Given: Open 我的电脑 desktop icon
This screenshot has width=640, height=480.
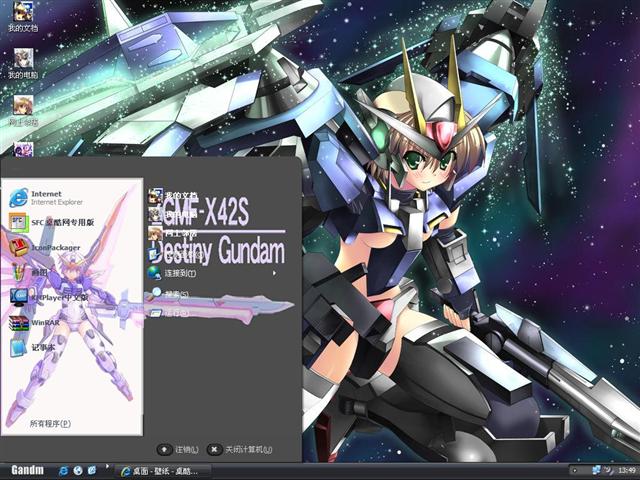Looking at the screenshot, I should 23,64.
